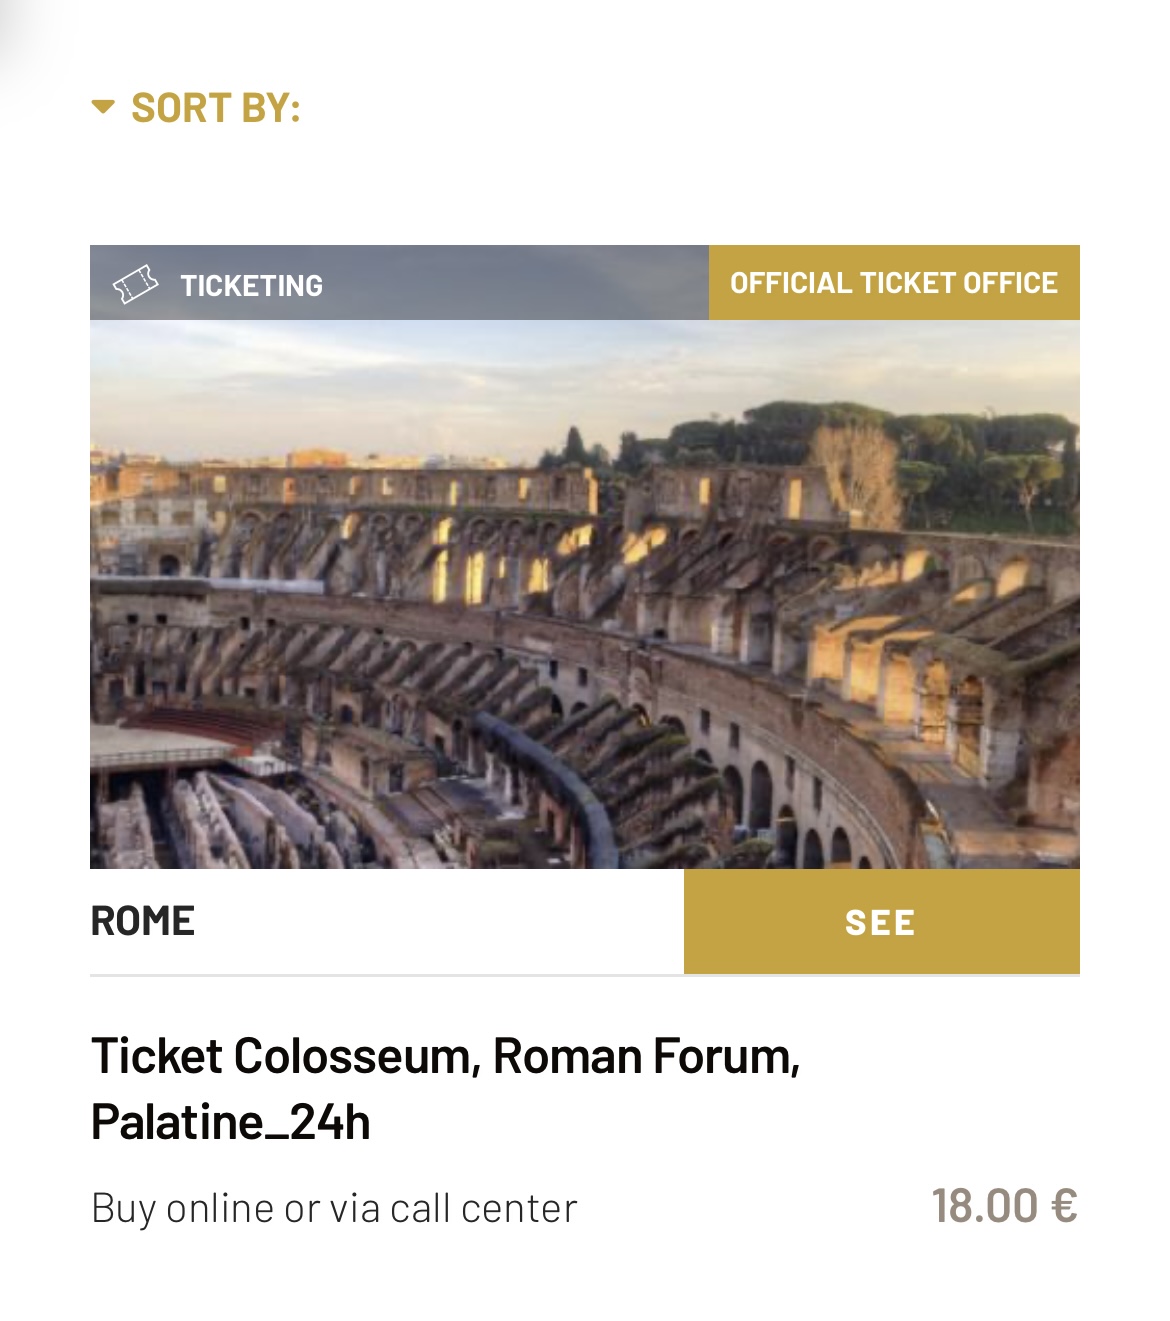Click the Palatine_24h title line
The image size is (1170, 1321).
(230, 1122)
